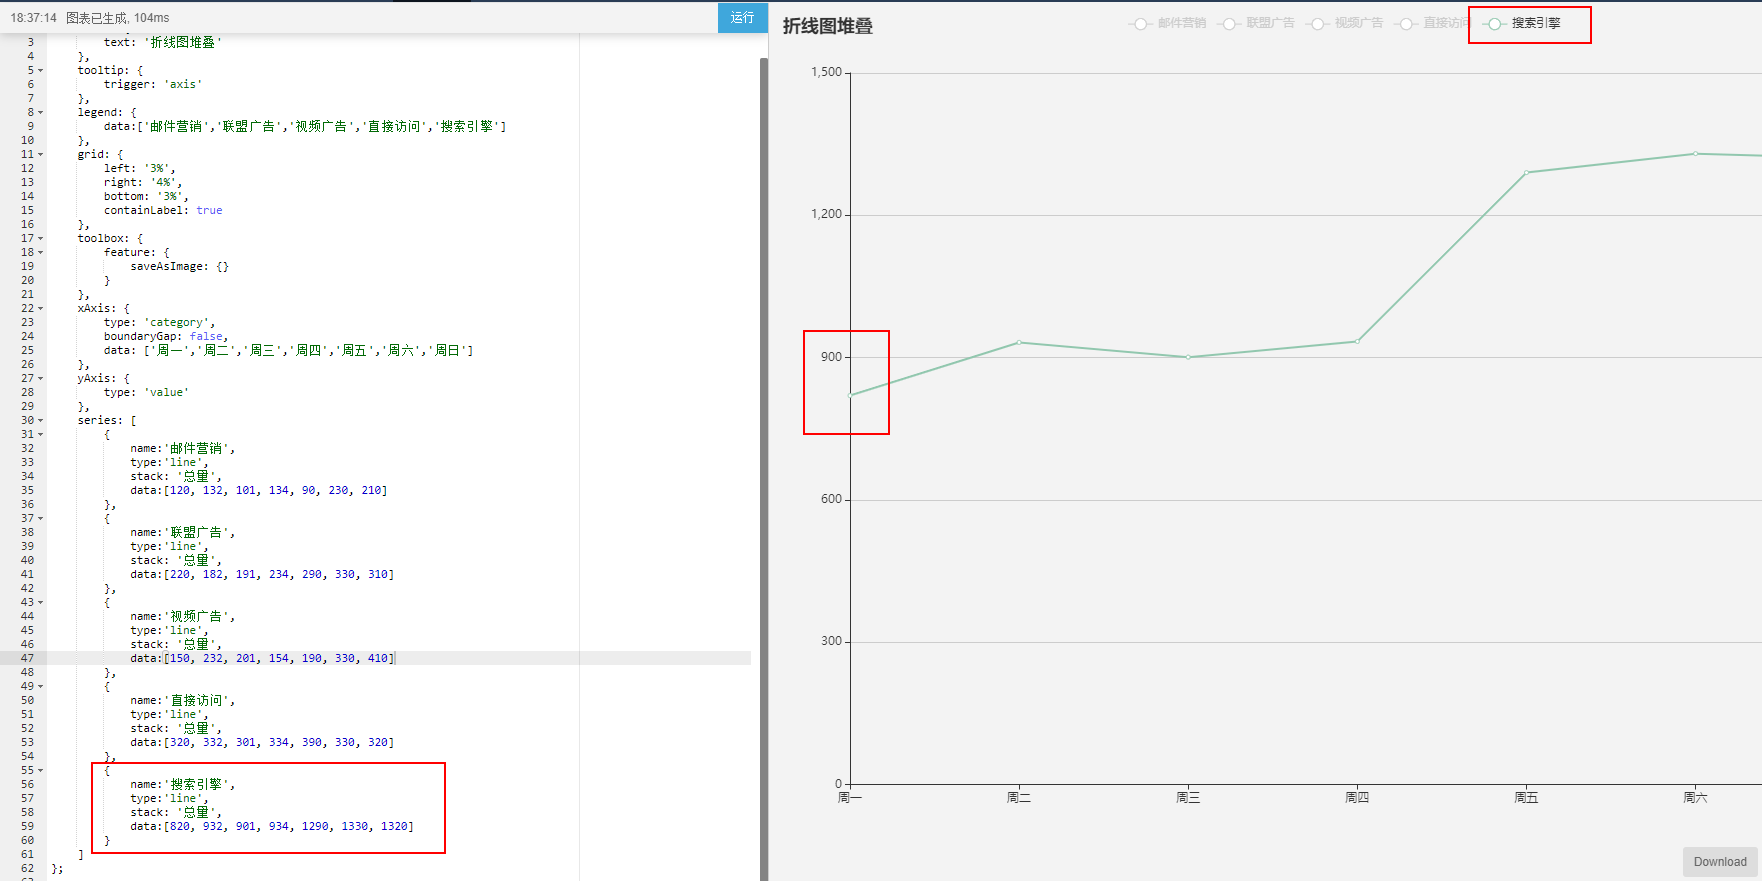Toggle the 视频广告 legend series
Screen dimensions: 1762x881
[x=1345, y=23]
